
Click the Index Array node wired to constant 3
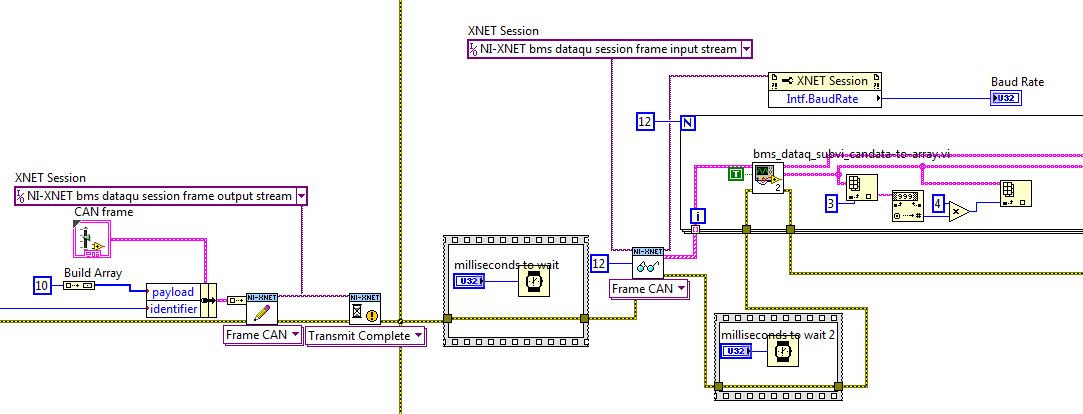point(861,187)
